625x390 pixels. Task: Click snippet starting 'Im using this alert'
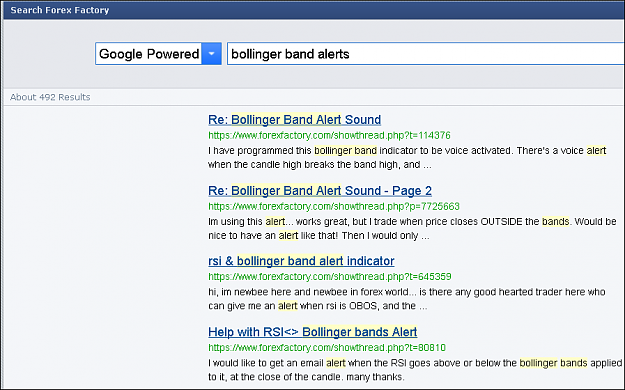[x=412, y=228]
